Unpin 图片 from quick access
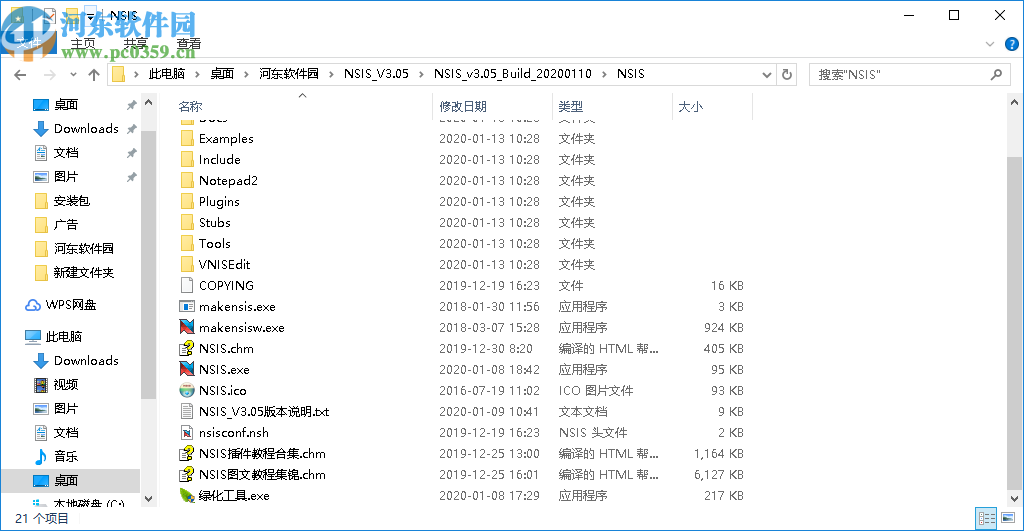The image size is (1024, 531). click(x=131, y=176)
